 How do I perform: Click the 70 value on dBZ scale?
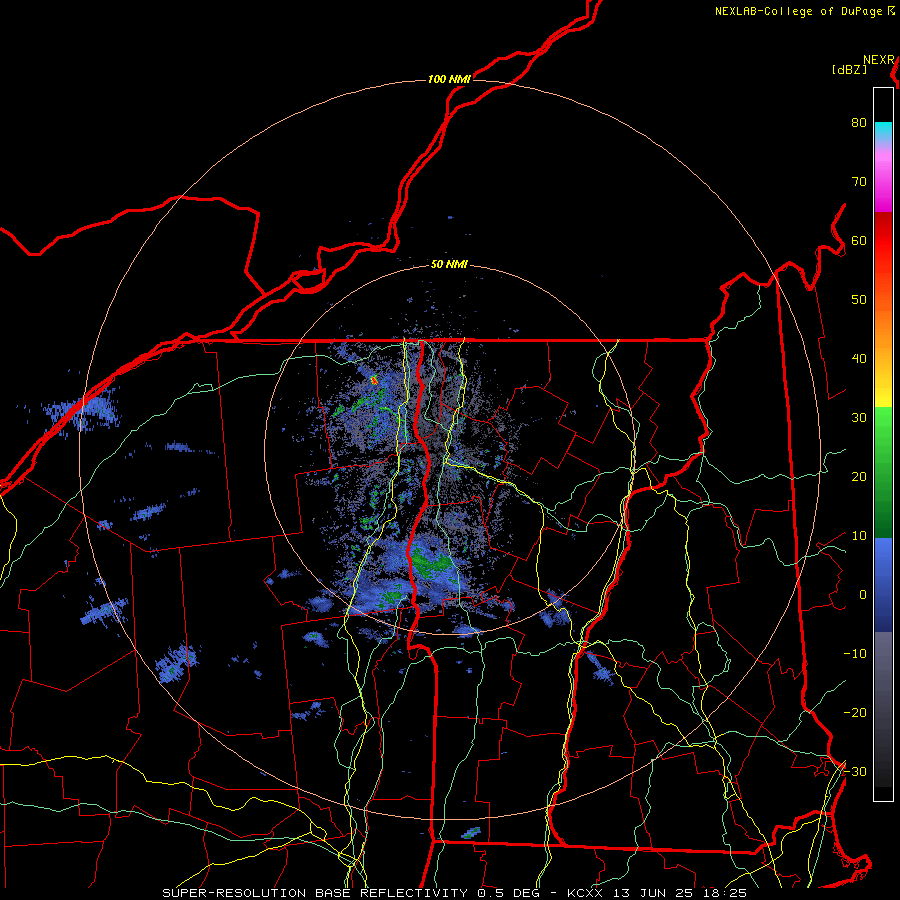tap(859, 182)
